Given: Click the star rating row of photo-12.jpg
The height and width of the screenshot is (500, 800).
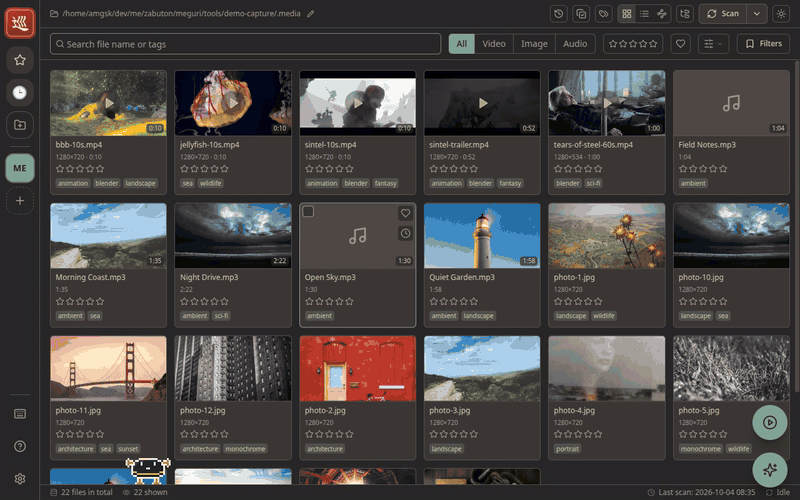Looking at the screenshot, I should click(204, 434).
